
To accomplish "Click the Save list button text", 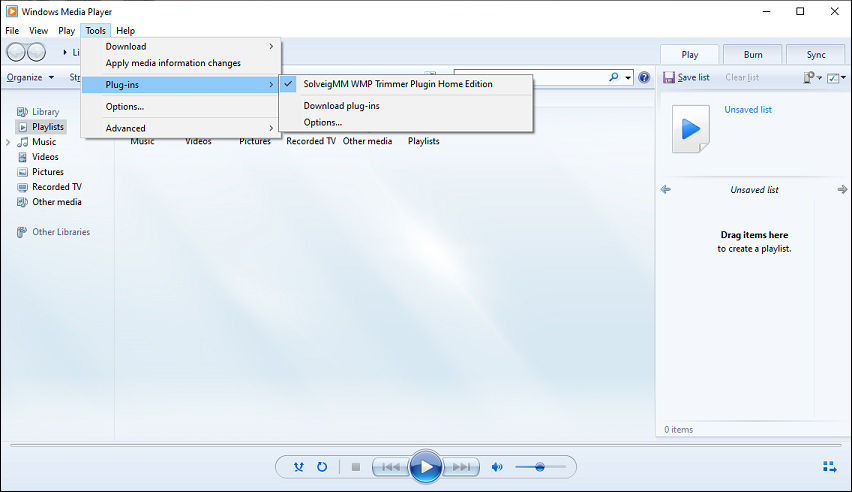I will [x=693, y=77].
